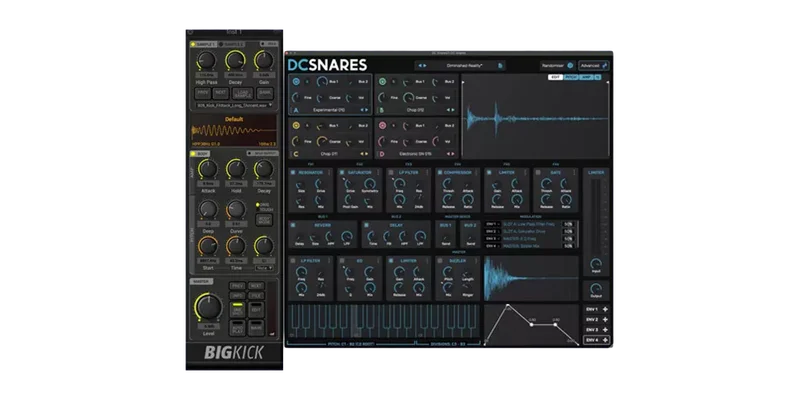Go to next sample in slot D

tap(452, 154)
